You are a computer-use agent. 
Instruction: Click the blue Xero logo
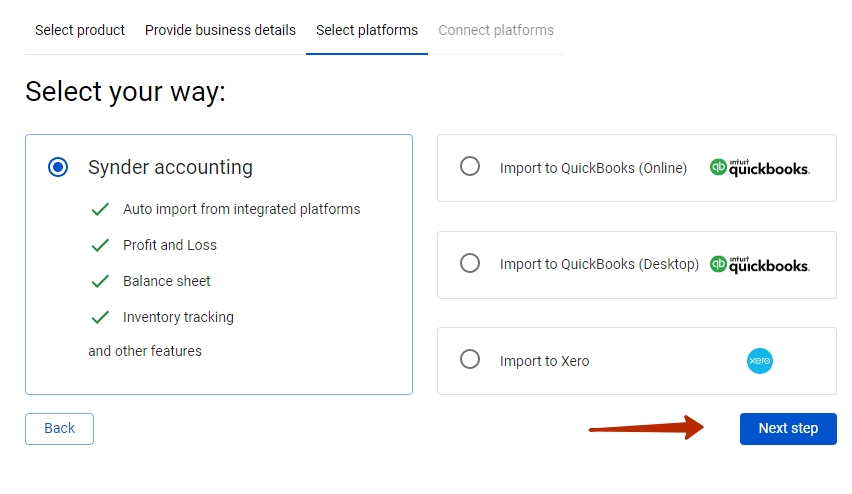(x=760, y=361)
